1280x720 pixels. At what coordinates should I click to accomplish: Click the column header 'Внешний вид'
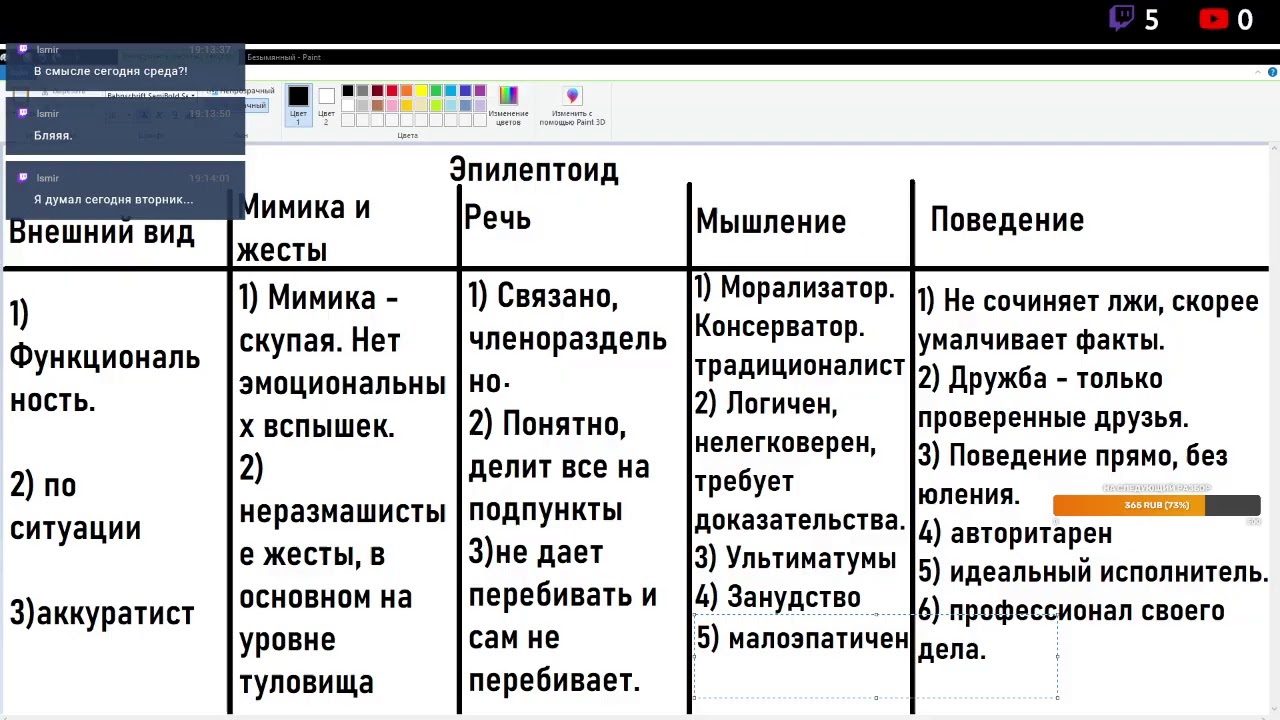coord(102,232)
